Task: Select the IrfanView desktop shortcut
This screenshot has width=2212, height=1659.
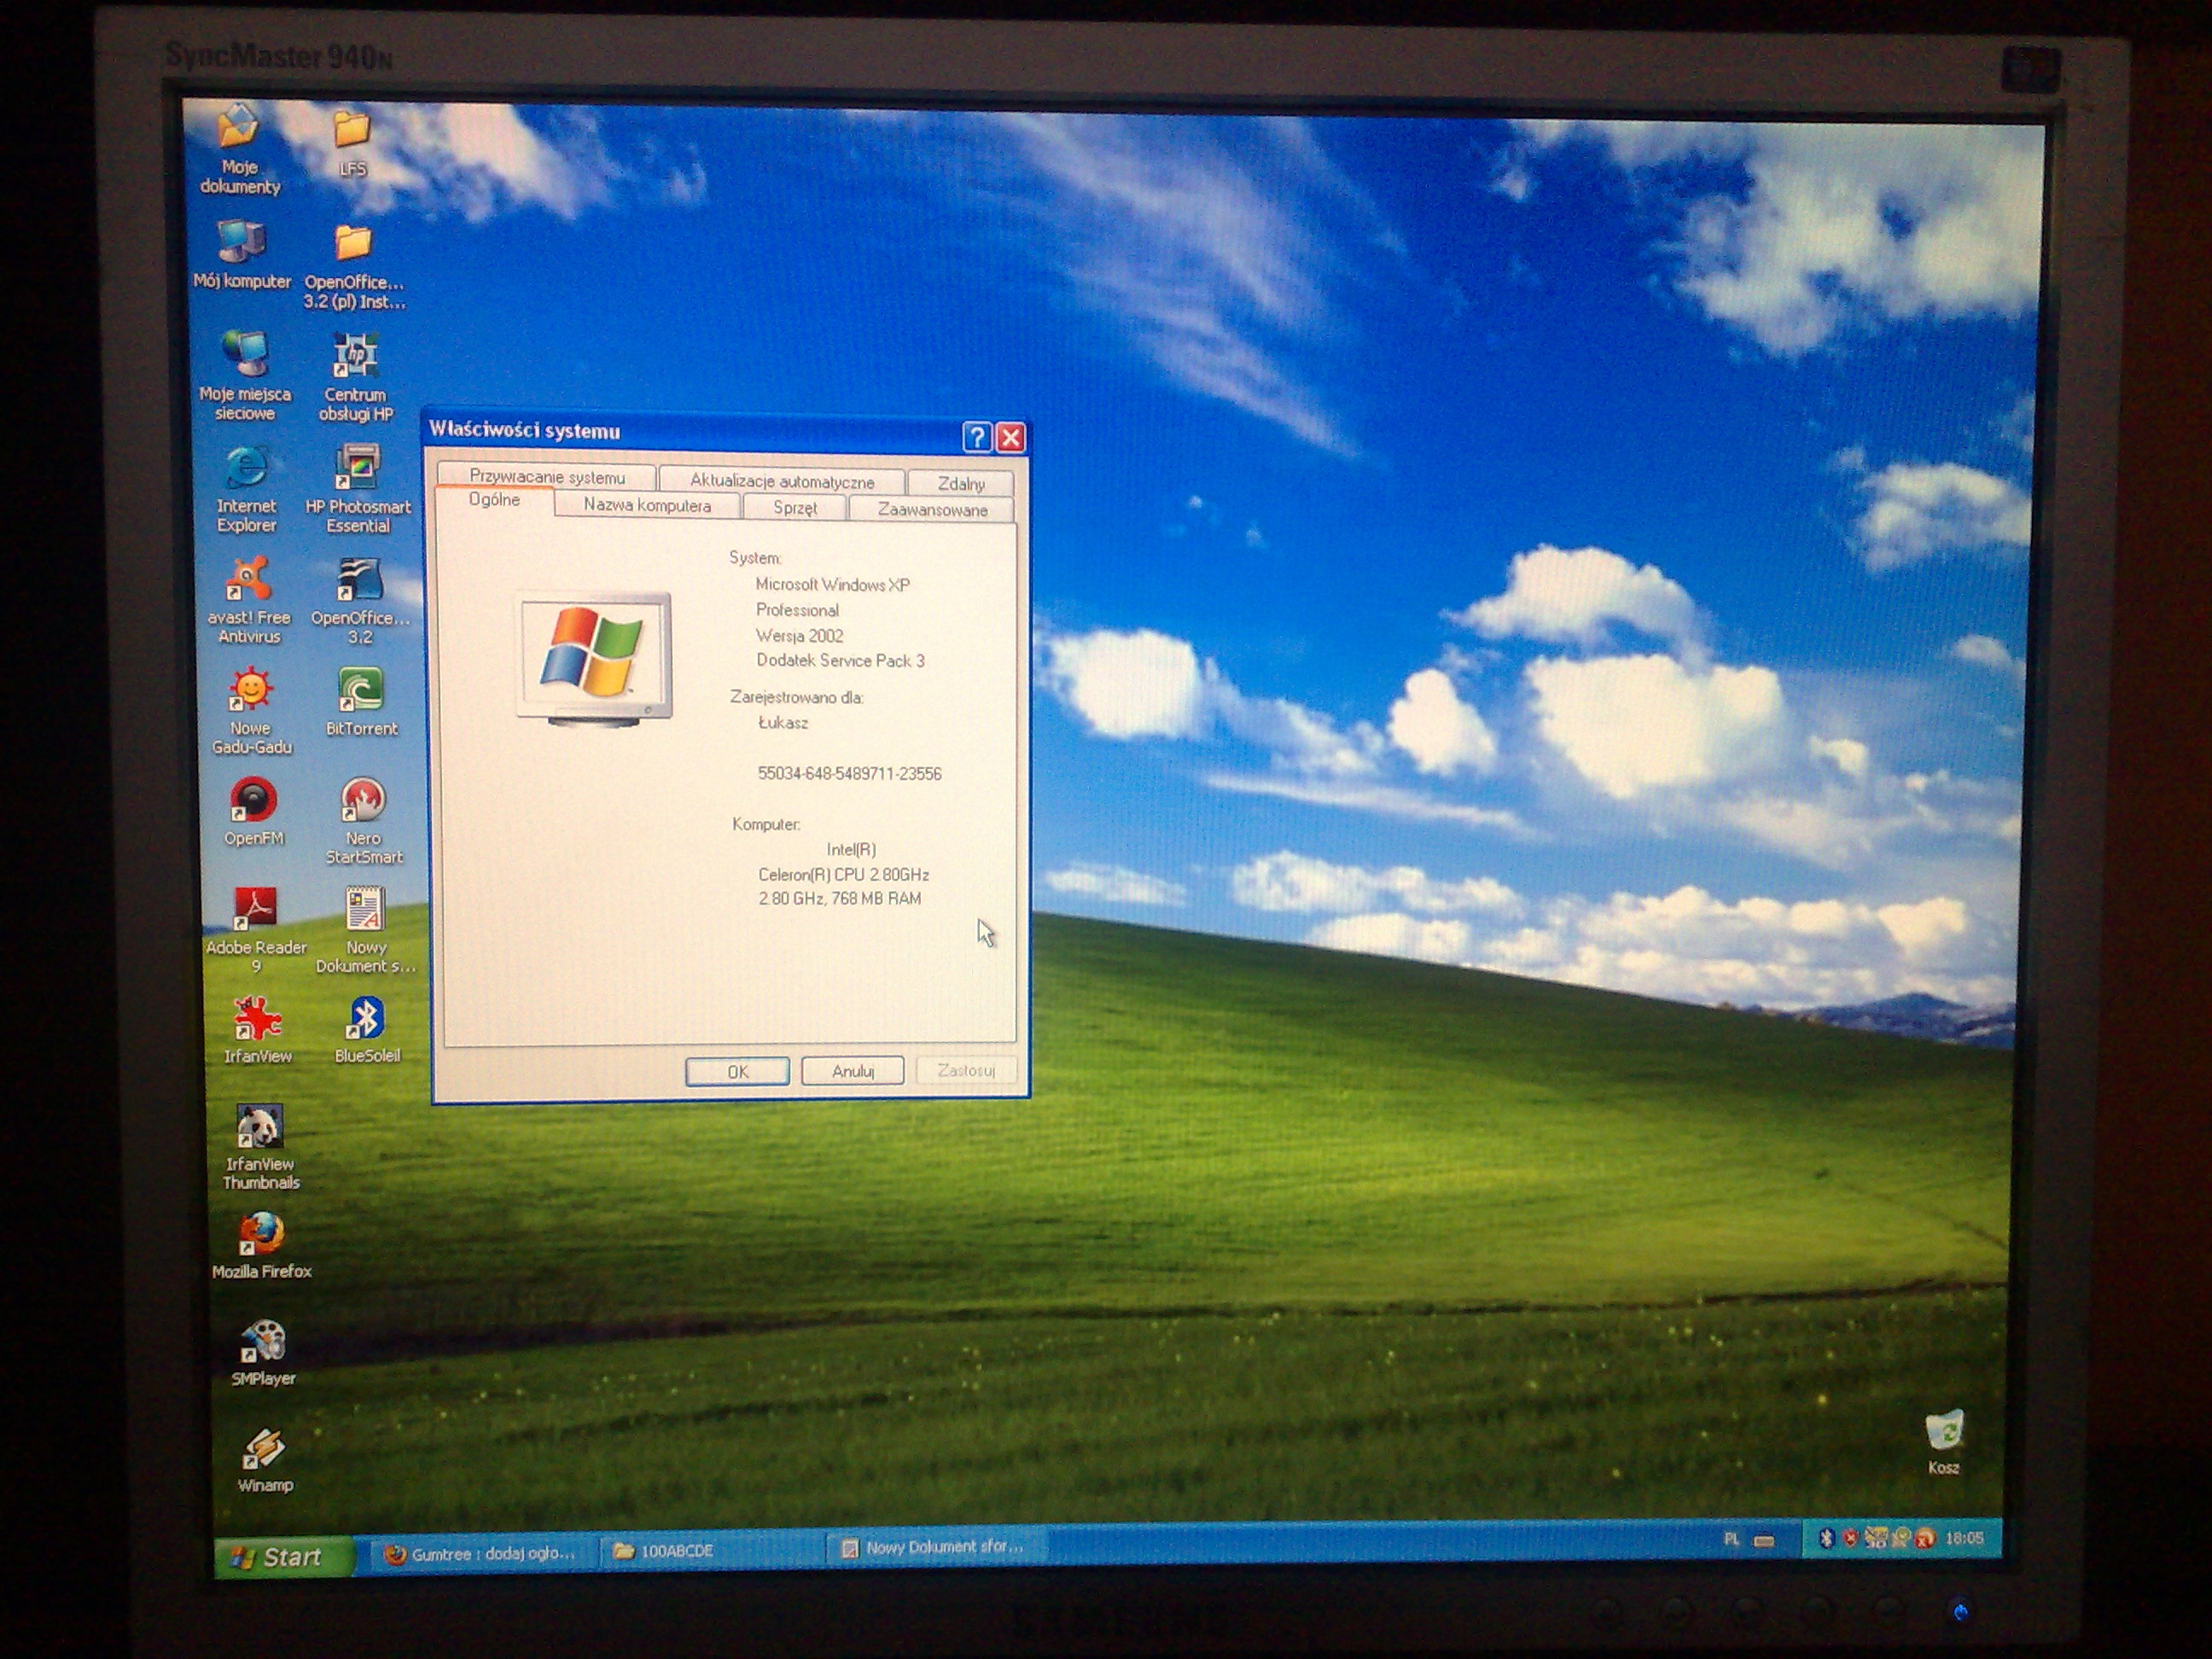Action: (x=257, y=1030)
